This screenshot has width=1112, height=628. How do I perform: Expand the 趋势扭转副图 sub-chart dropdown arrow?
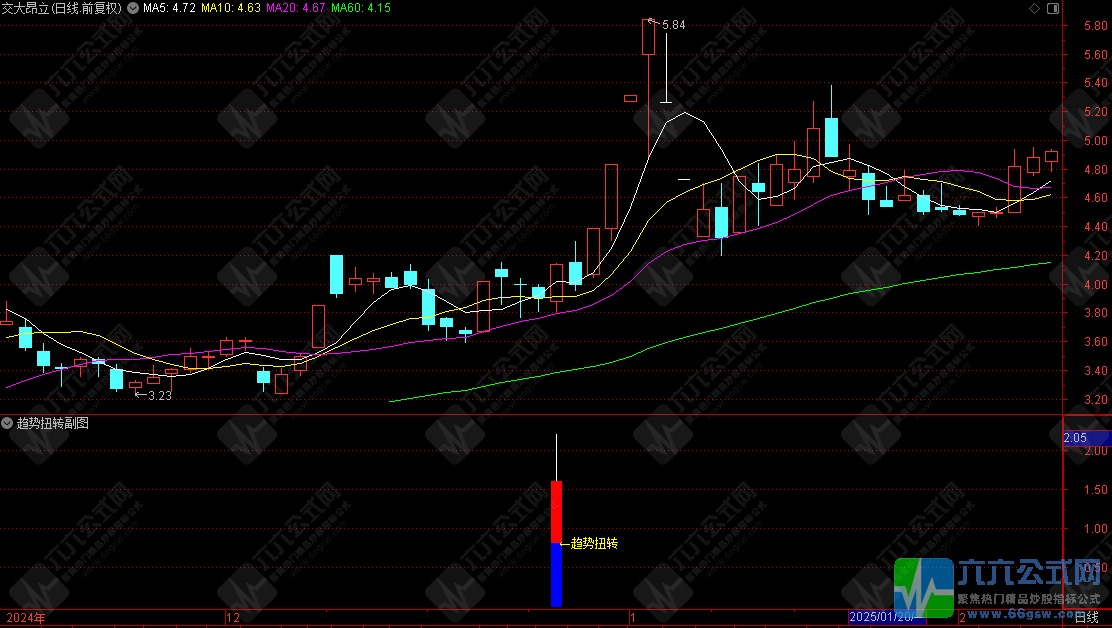(8, 423)
